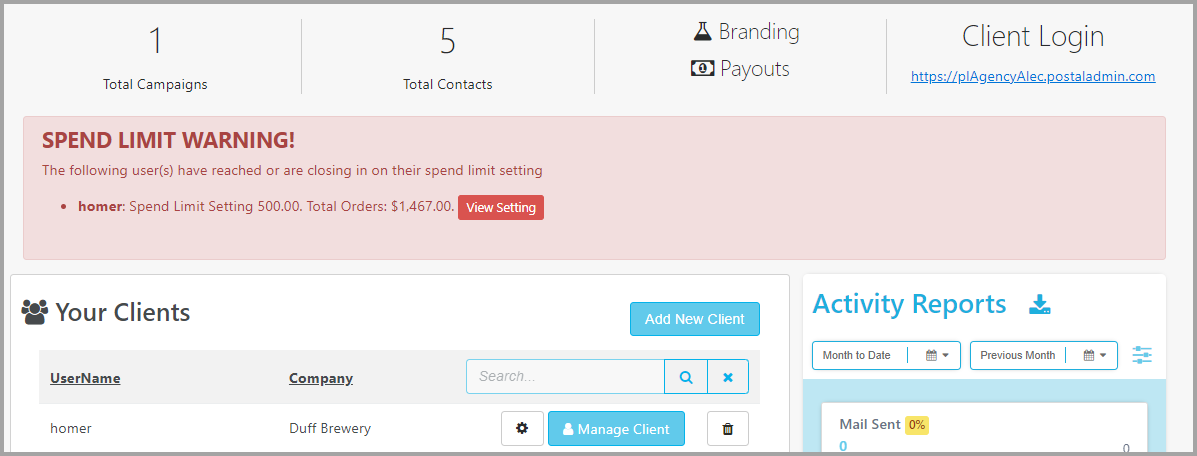The height and width of the screenshot is (456, 1197).
Task: Open the Payouts money icon
Action: (x=702, y=69)
